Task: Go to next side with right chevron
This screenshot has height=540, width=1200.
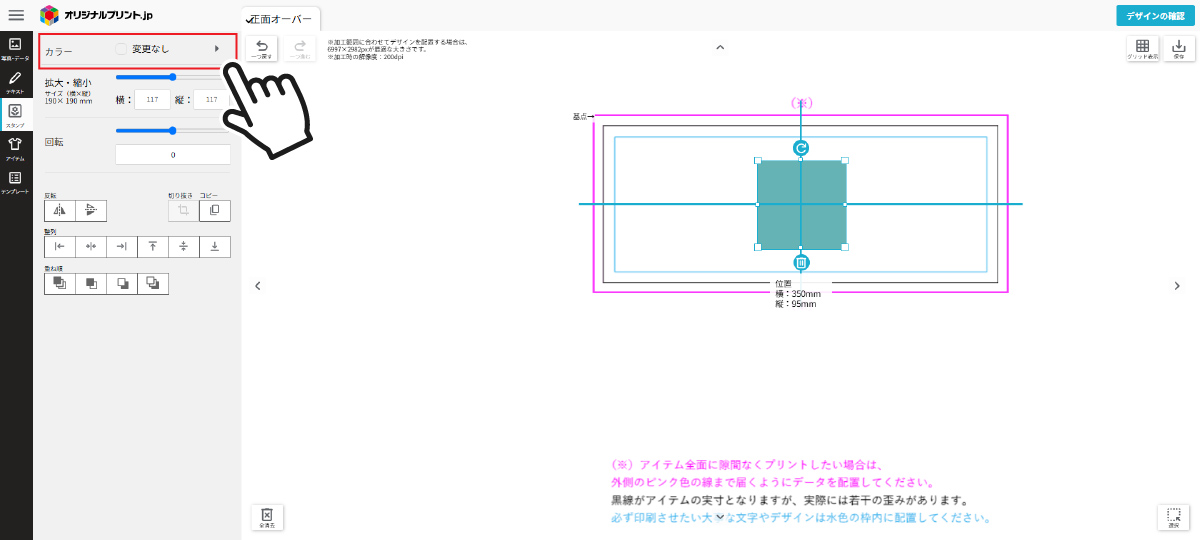Action: (1177, 286)
